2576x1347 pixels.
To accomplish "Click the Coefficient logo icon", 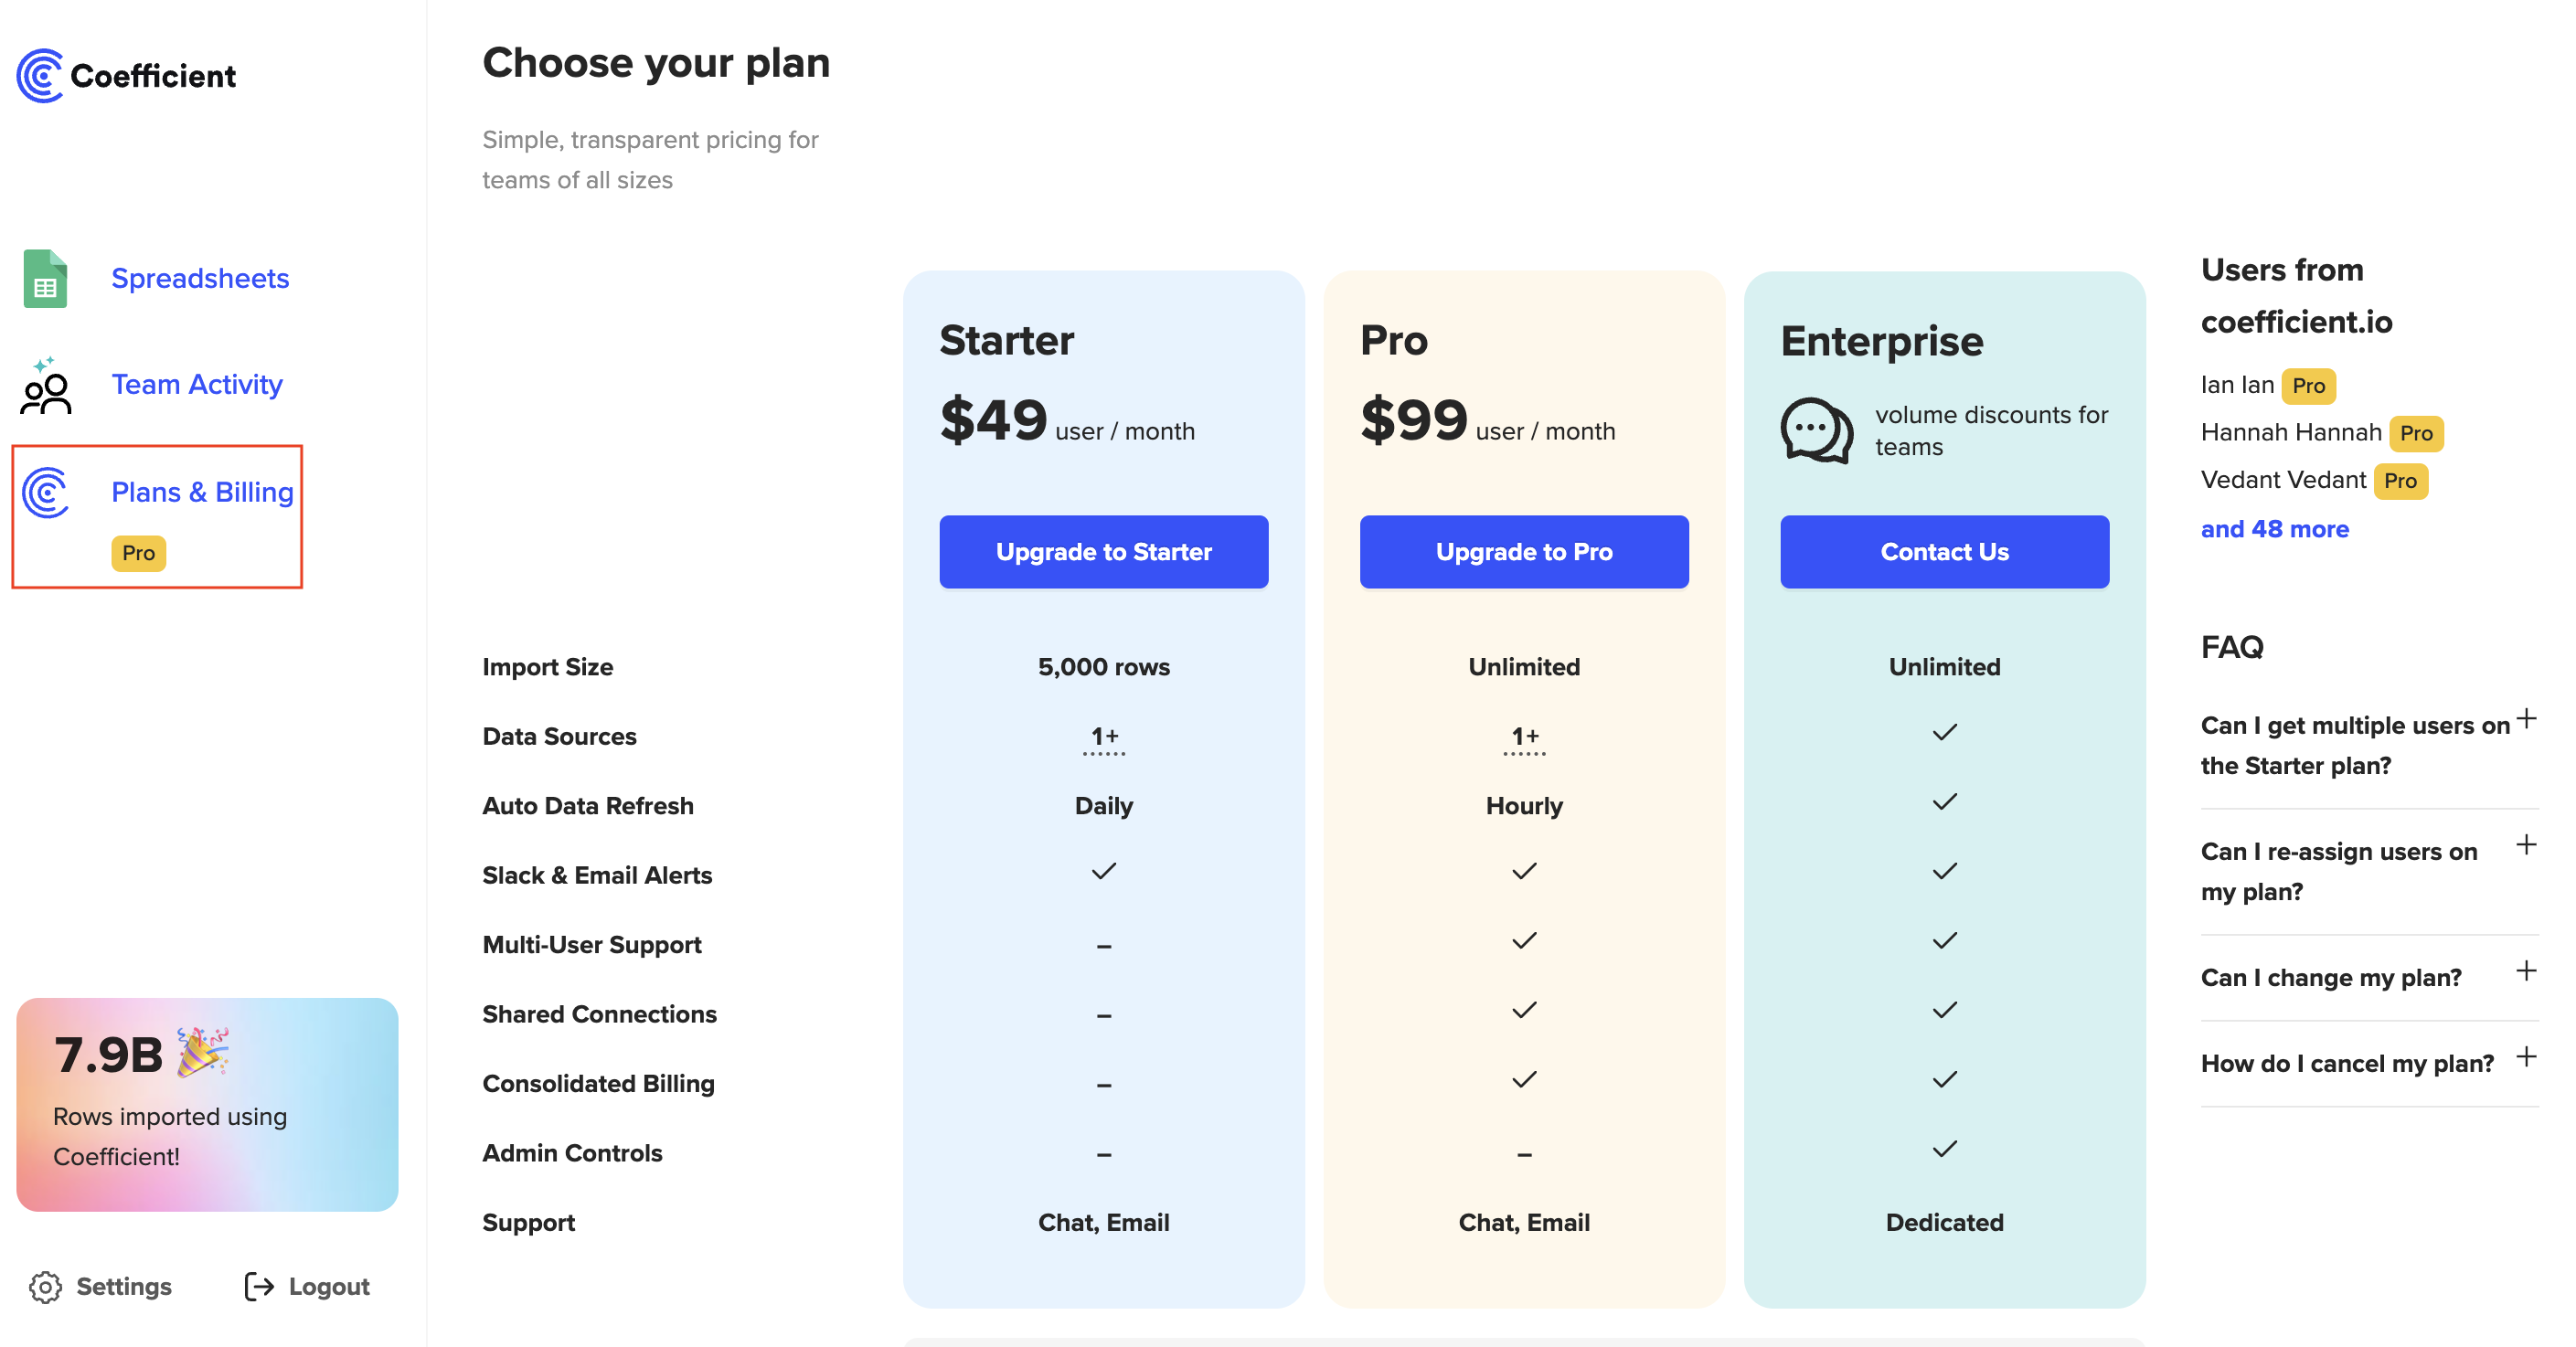I will [40, 75].
